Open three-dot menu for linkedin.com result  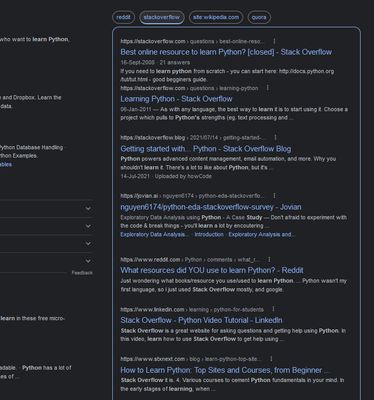tap(273, 309)
